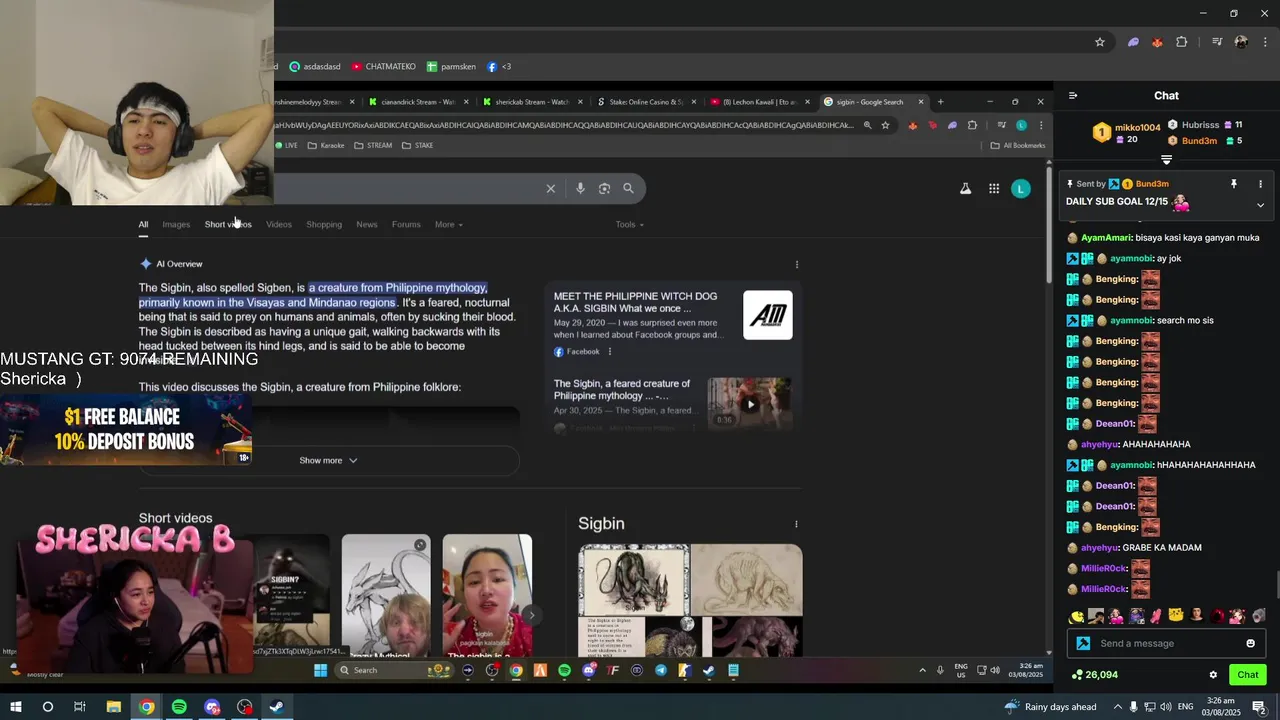Open a new tab in the inner browser
1280x720 pixels.
940,102
